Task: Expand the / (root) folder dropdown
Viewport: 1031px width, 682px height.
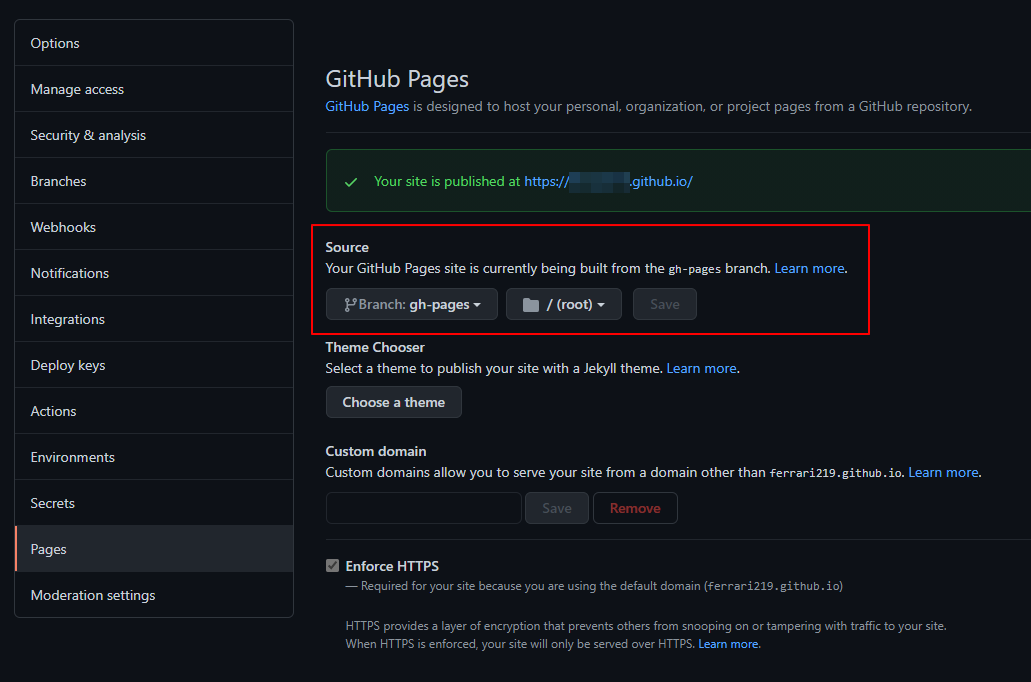Action: click(x=563, y=304)
